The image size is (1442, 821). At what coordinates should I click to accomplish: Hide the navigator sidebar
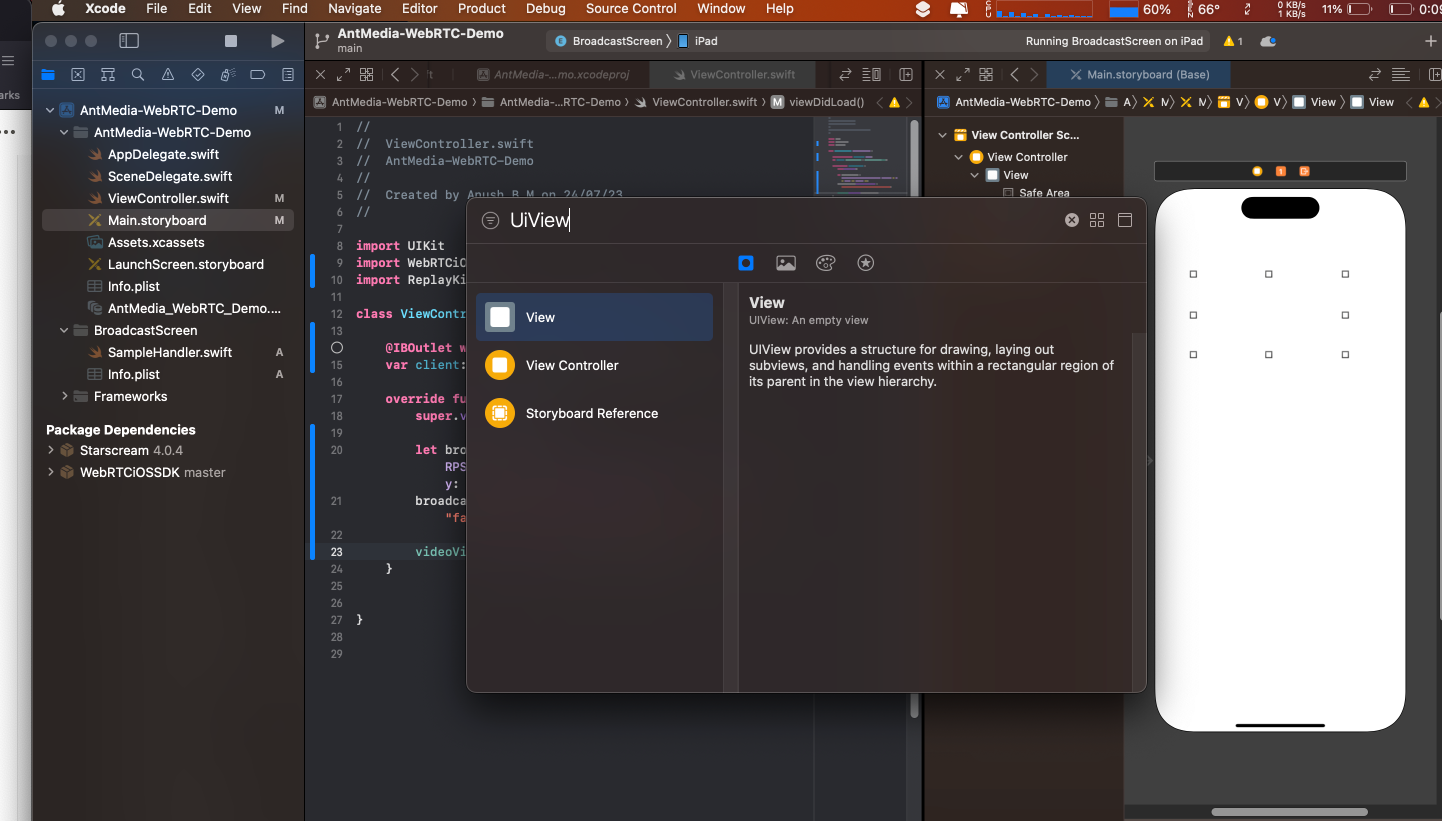coord(129,41)
